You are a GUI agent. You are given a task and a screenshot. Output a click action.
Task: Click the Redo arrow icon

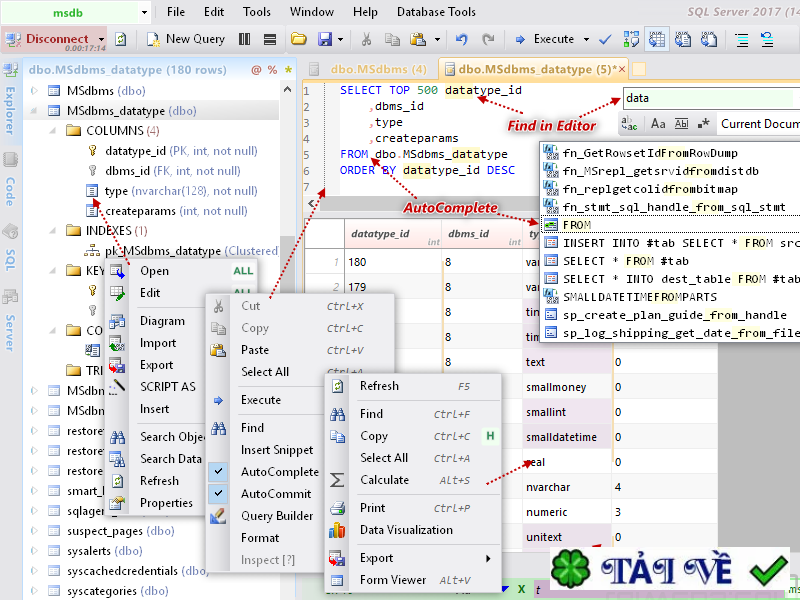[488, 39]
